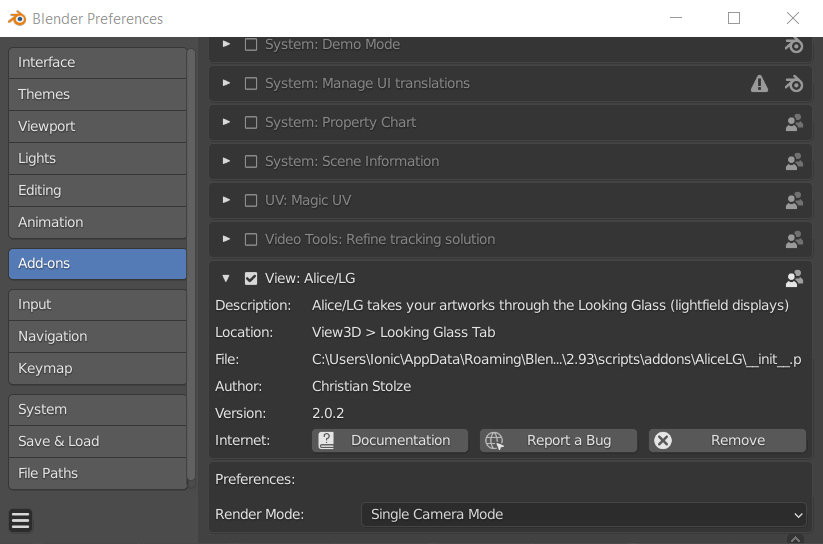Click the community icon on View: Alice/LG row
The image size is (823, 544).
click(794, 279)
